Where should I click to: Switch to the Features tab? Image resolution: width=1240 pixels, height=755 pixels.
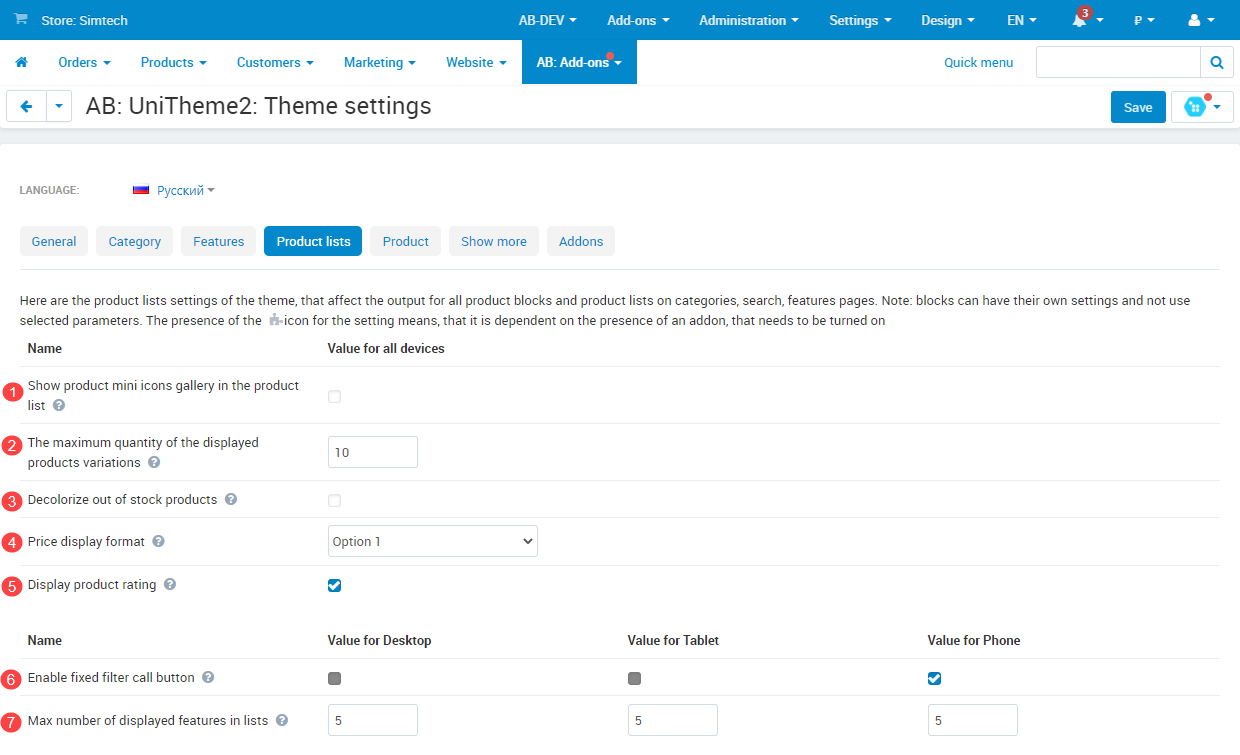[219, 241]
